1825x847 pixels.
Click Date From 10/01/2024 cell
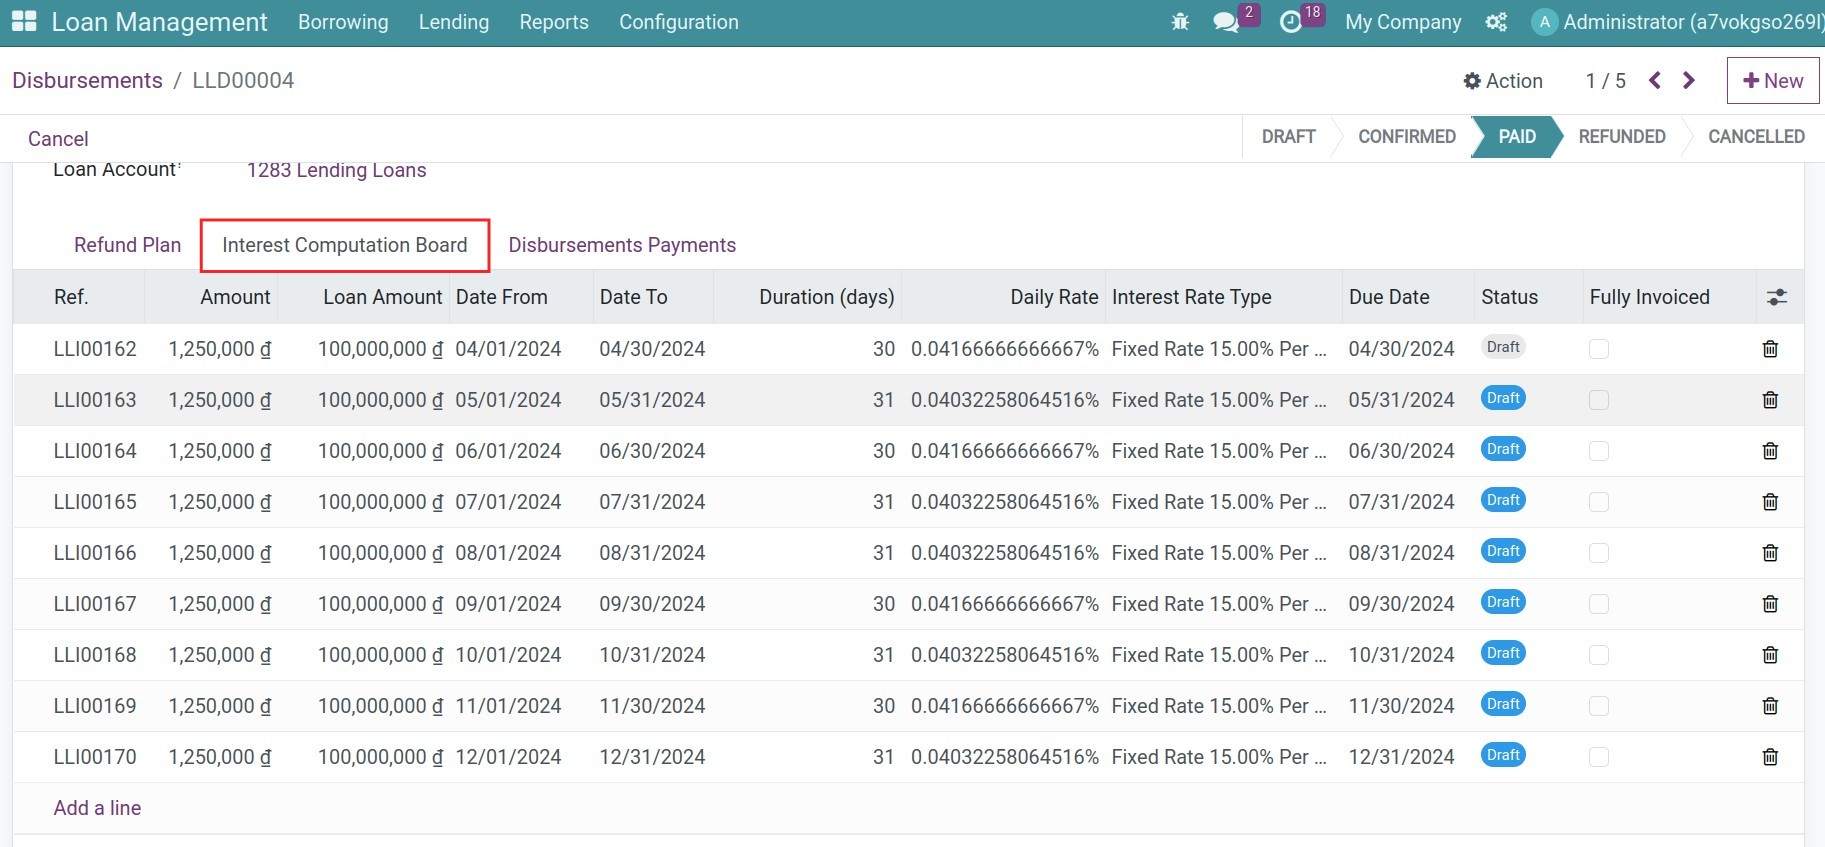point(508,655)
